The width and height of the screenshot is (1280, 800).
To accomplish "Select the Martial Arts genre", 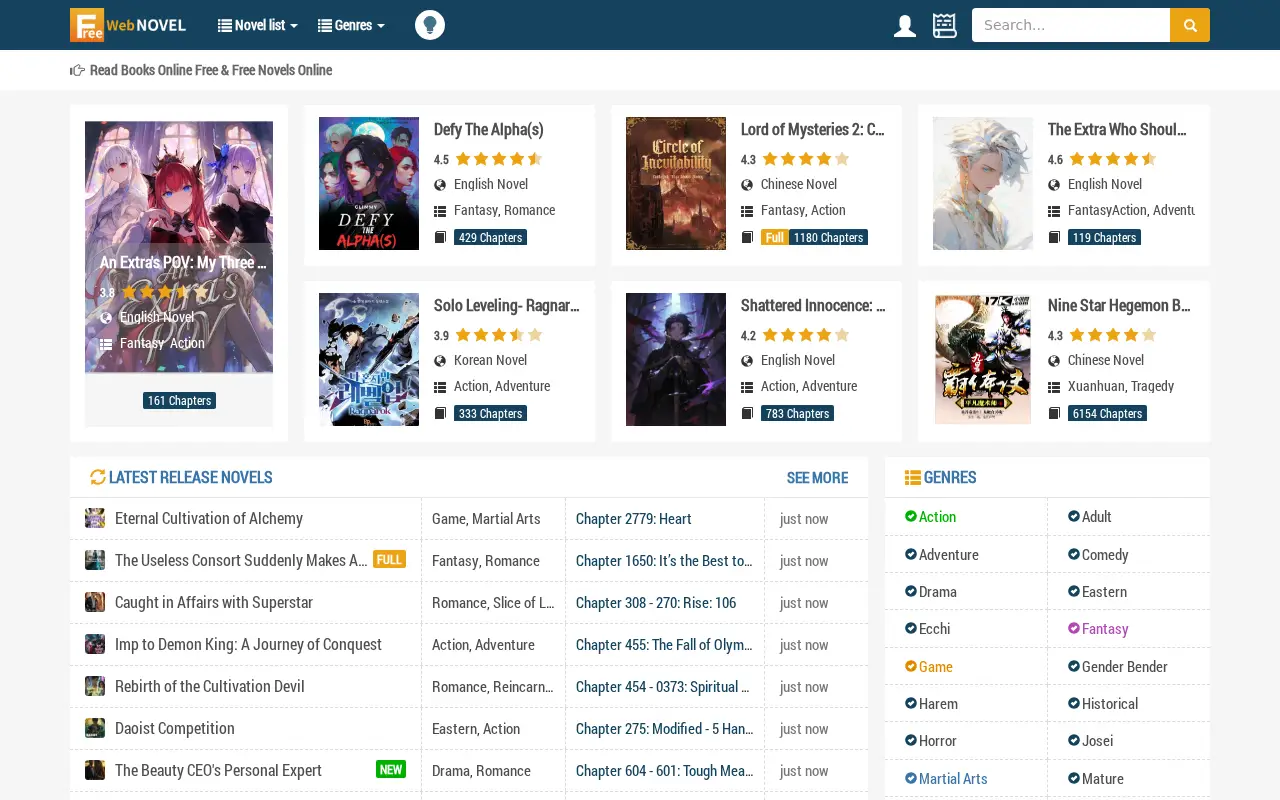I will (946, 778).
